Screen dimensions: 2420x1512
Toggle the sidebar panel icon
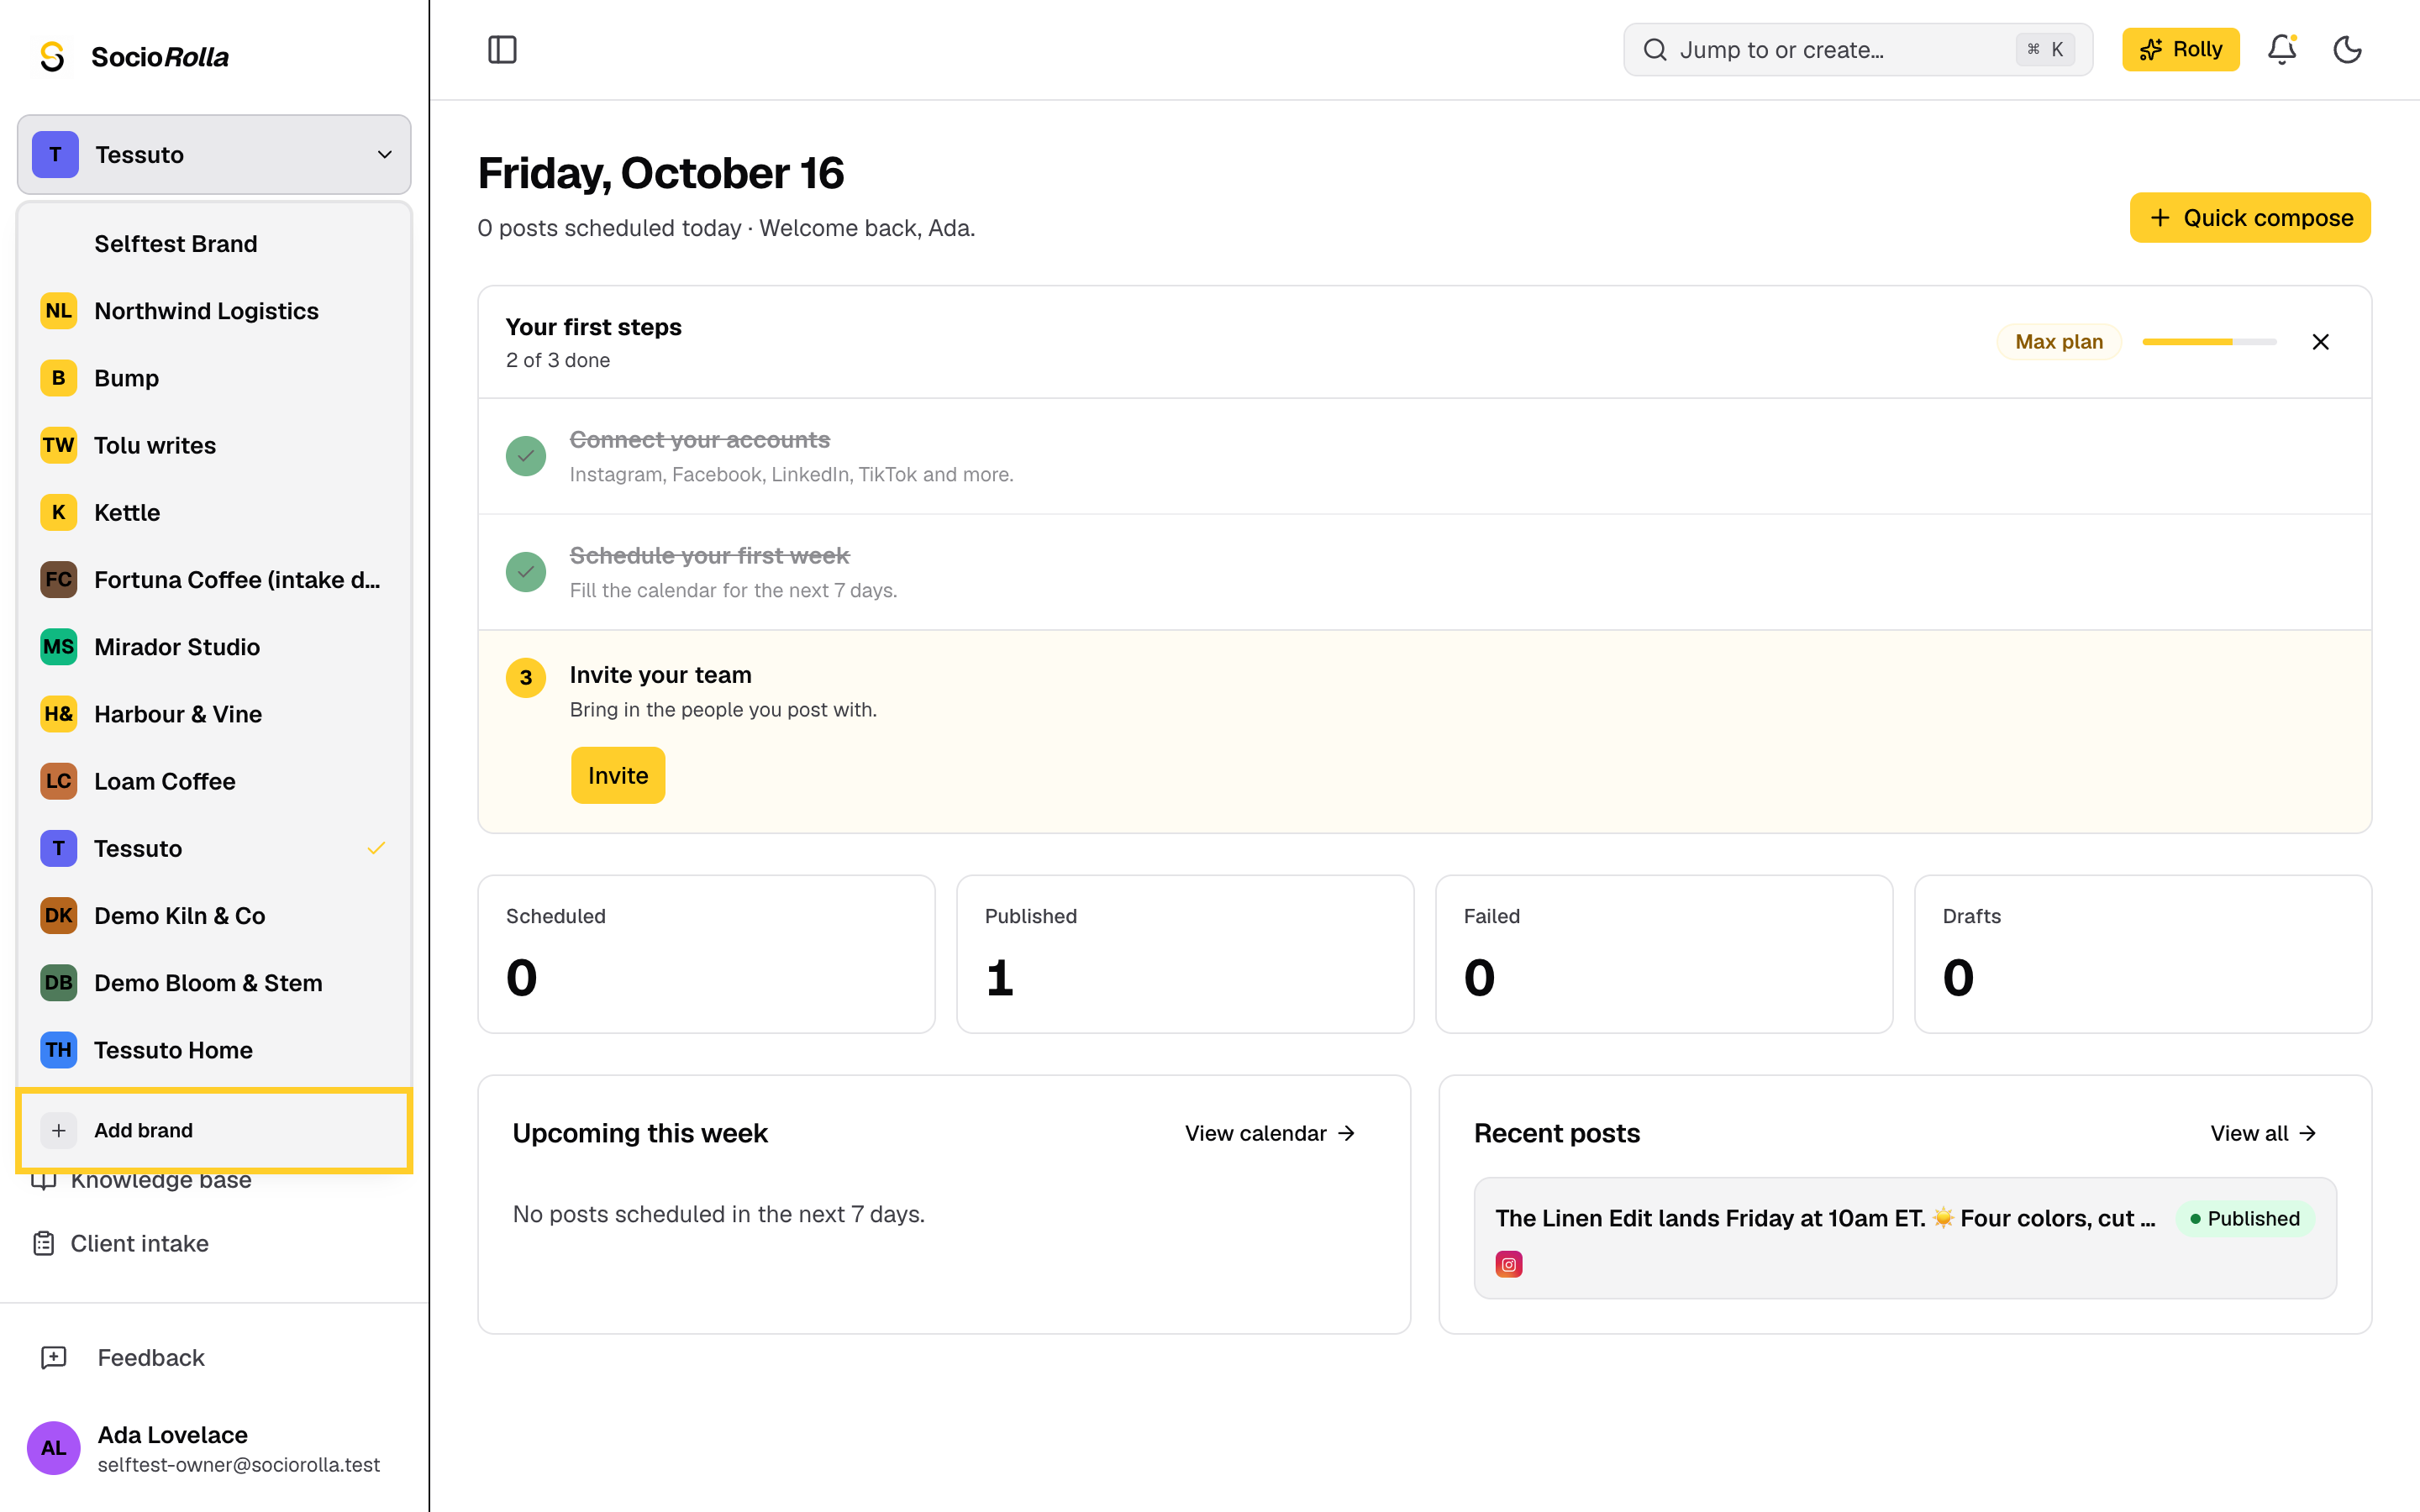(x=502, y=50)
